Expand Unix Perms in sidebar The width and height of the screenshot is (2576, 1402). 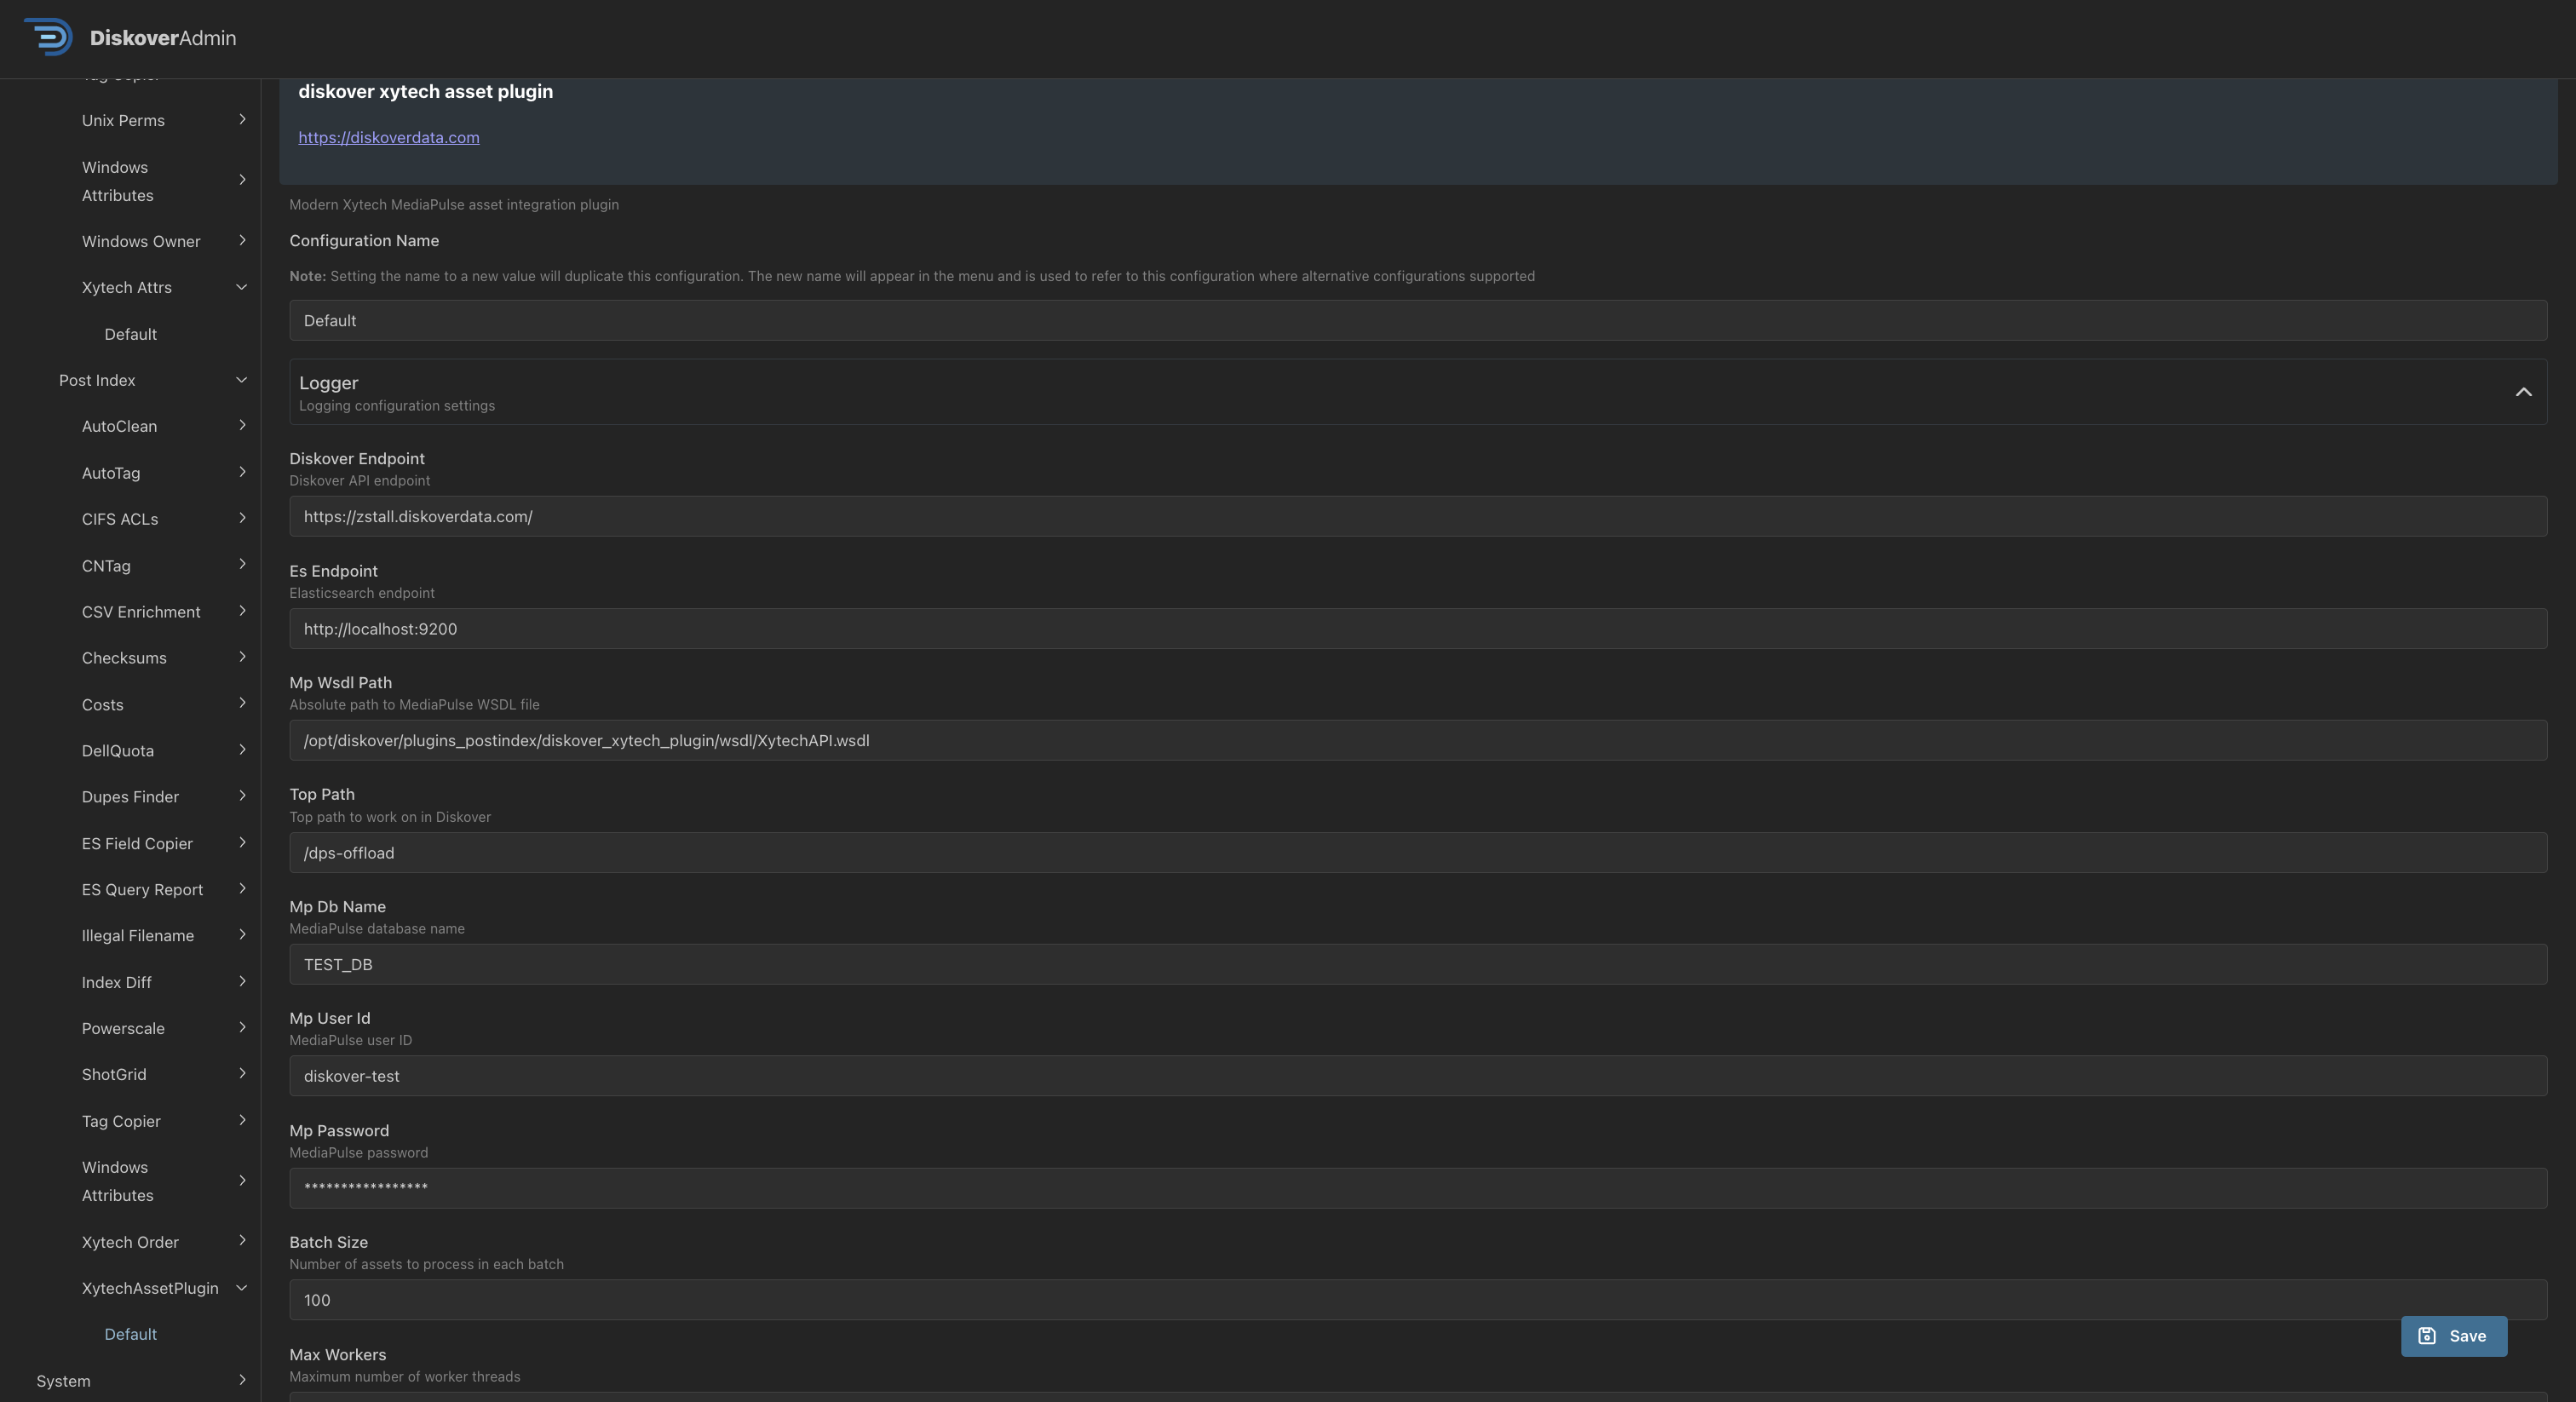tap(164, 120)
